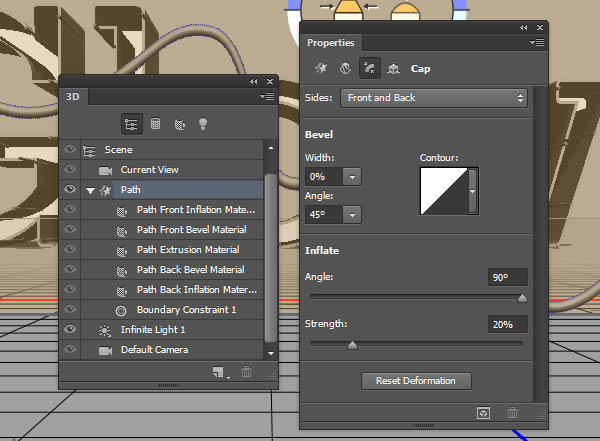The width and height of the screenshot is (600, 441).
Task: Show whole scene filter in 3D panel
Action: point(131,124)
